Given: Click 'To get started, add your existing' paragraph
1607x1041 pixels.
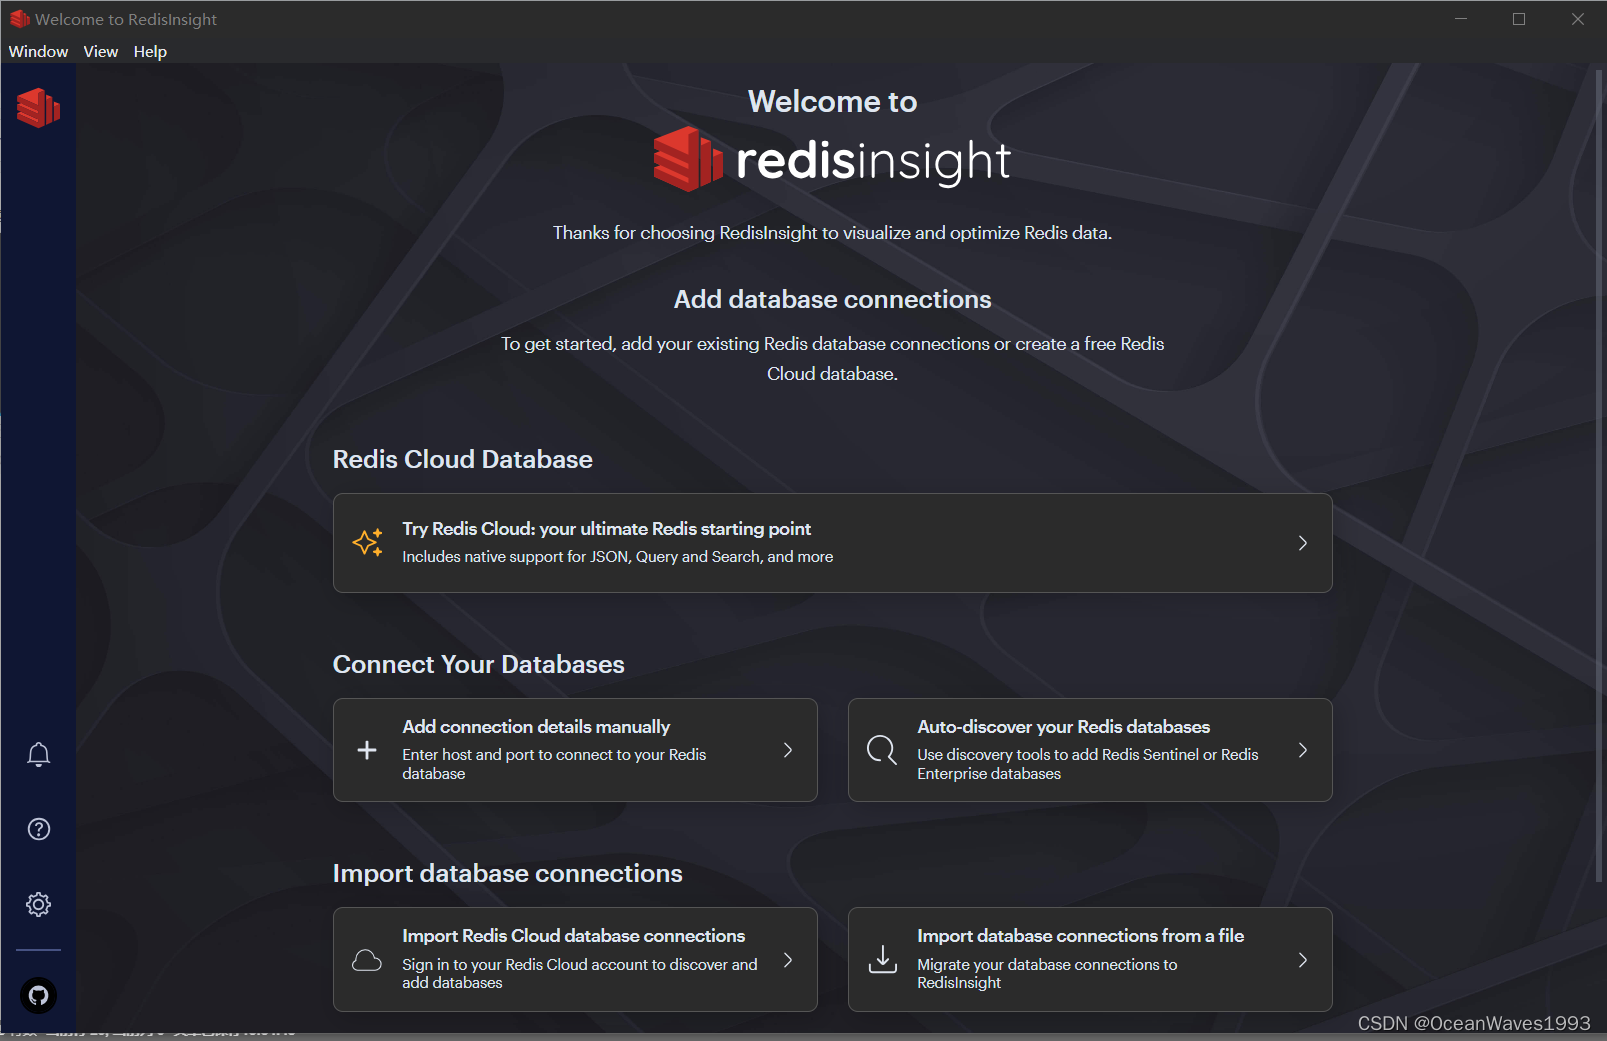Looking at the screenshot, I should coord(832,358).
